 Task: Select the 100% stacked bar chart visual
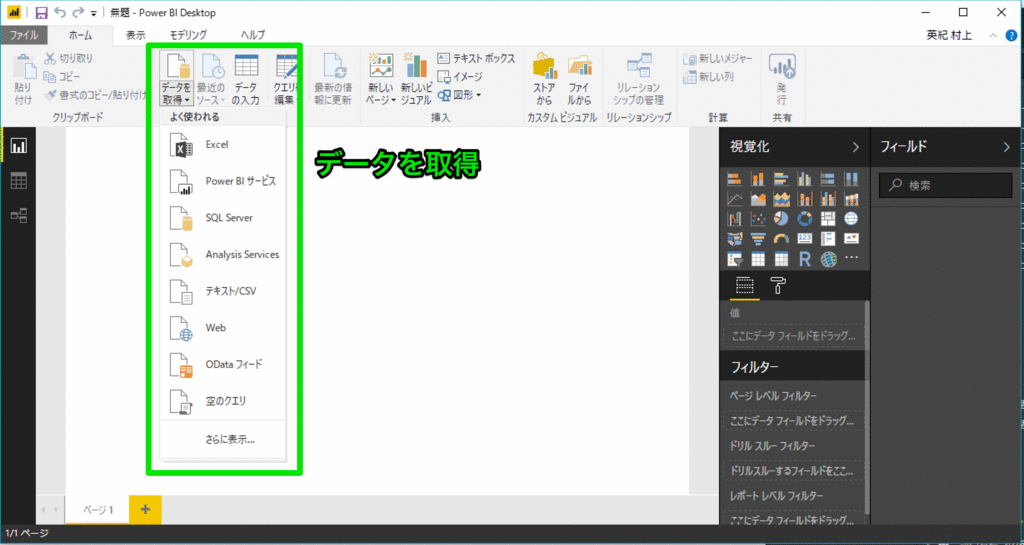pos(828,179)
